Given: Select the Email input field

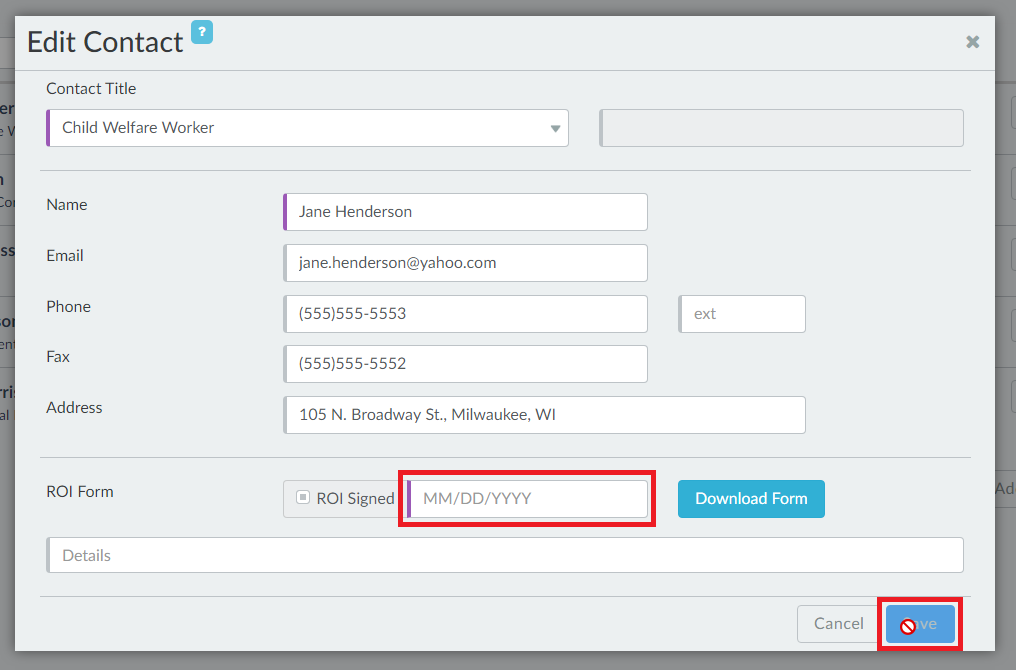Looking at the screenshot, I should click(466, 263).
